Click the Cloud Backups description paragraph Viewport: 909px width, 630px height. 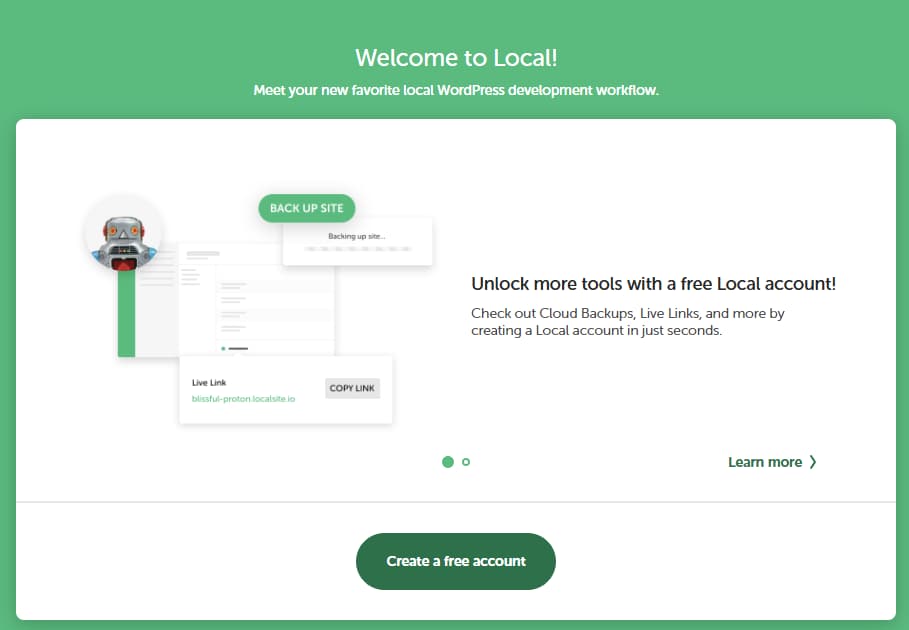[x=628, y=322]
